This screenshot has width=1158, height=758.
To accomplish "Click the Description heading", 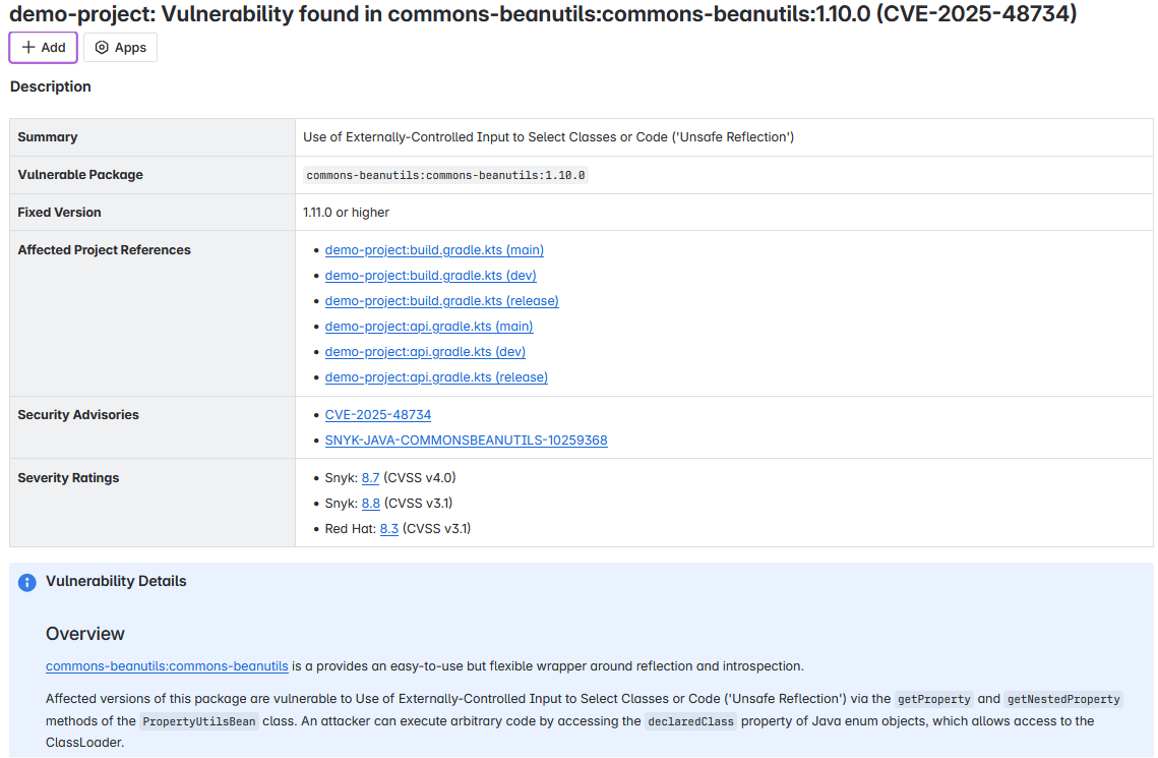I will (50, 87).
